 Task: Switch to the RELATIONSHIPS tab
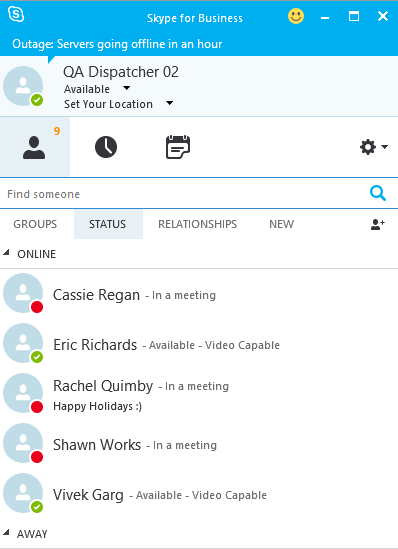pyautogui.click(x=197, y=224)
